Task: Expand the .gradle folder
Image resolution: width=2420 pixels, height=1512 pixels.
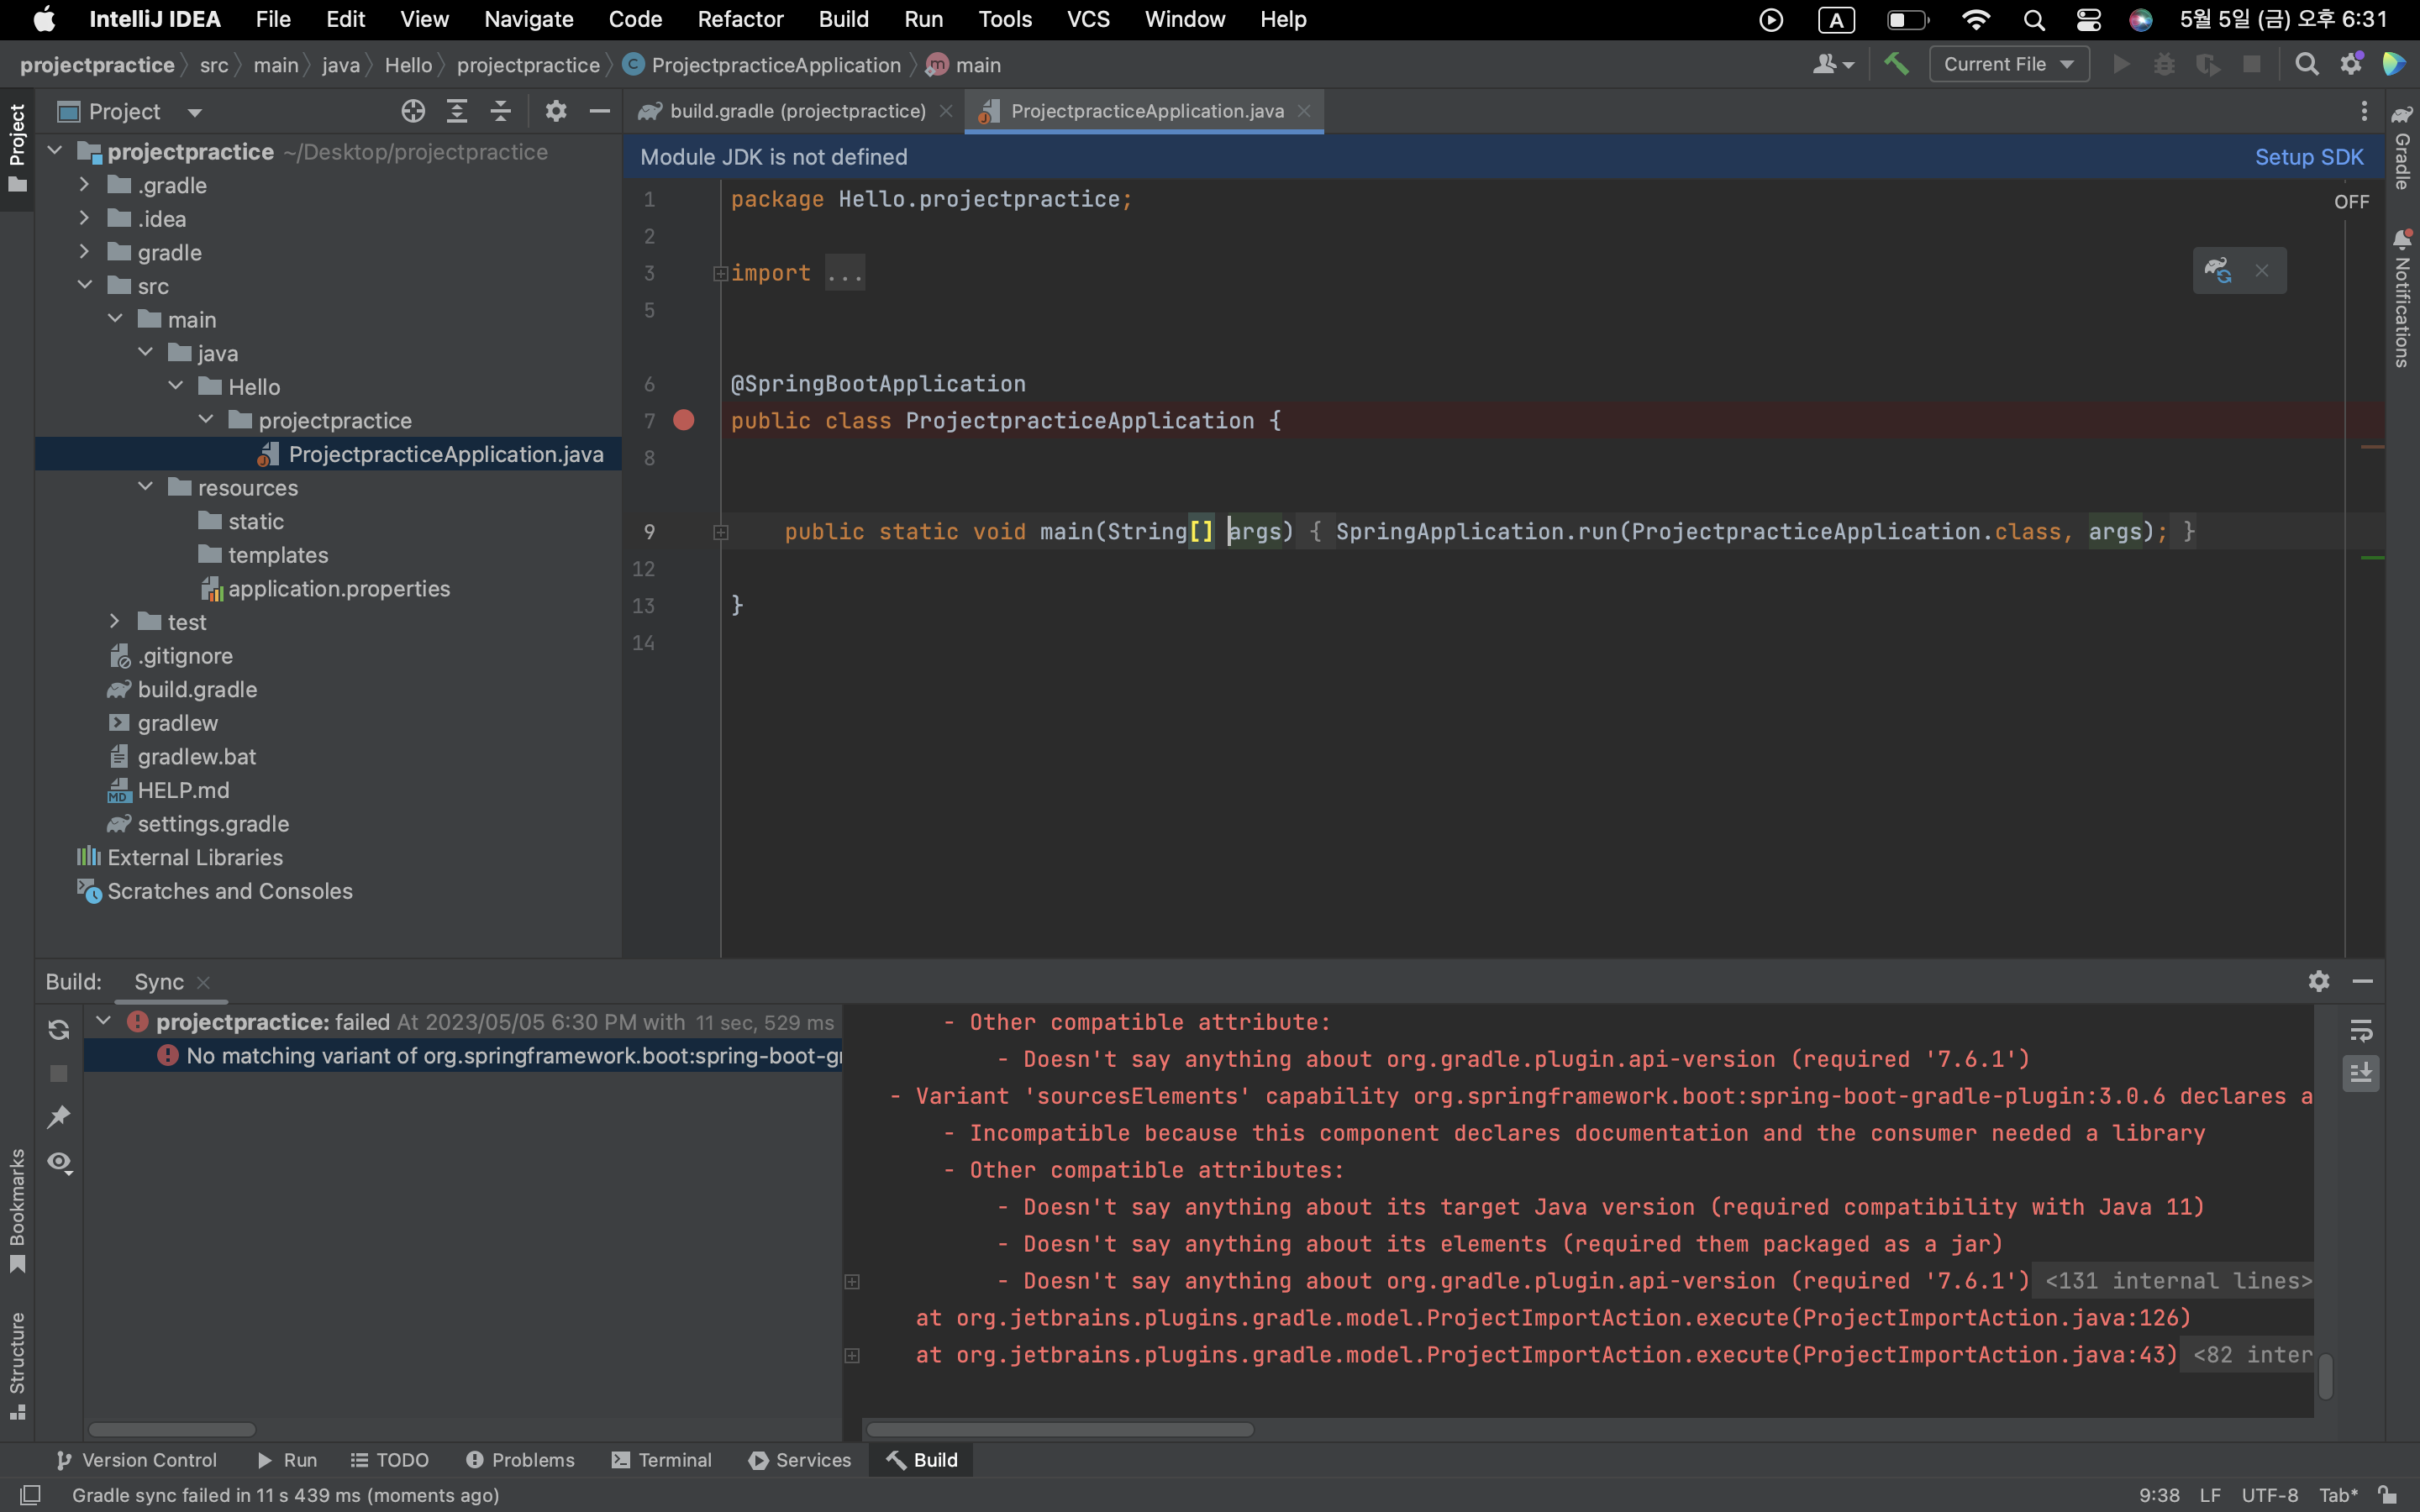Action: pos(85,185)
